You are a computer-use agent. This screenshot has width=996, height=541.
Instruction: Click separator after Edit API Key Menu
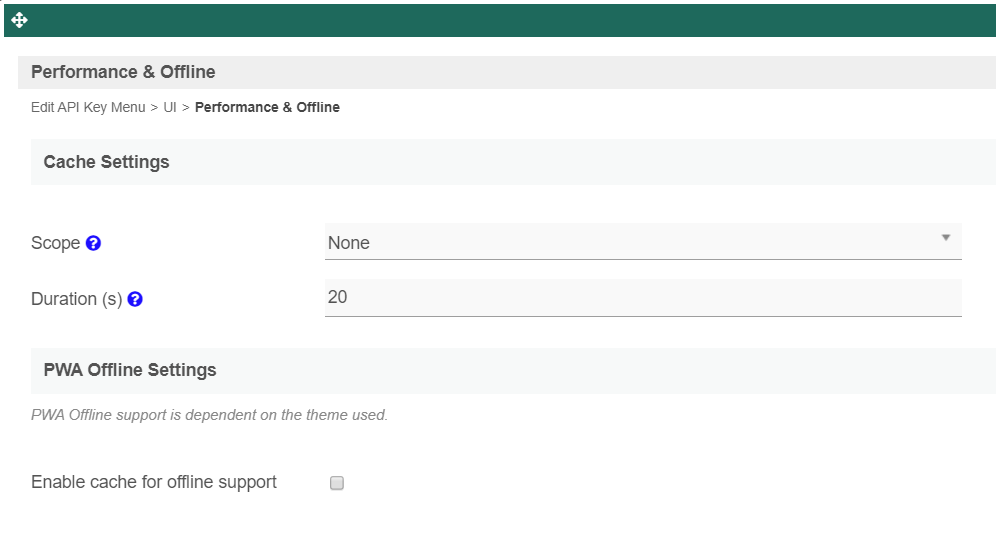click(154, 108)
